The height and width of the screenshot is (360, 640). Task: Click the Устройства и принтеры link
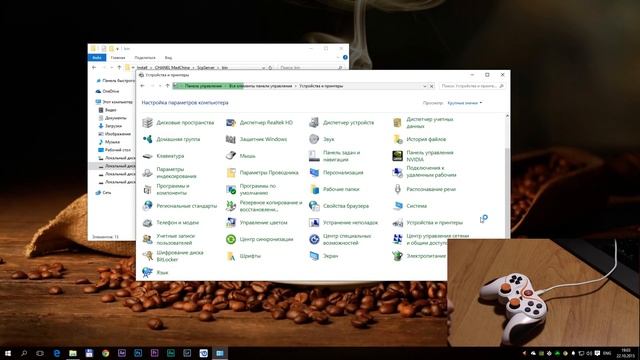434,222
